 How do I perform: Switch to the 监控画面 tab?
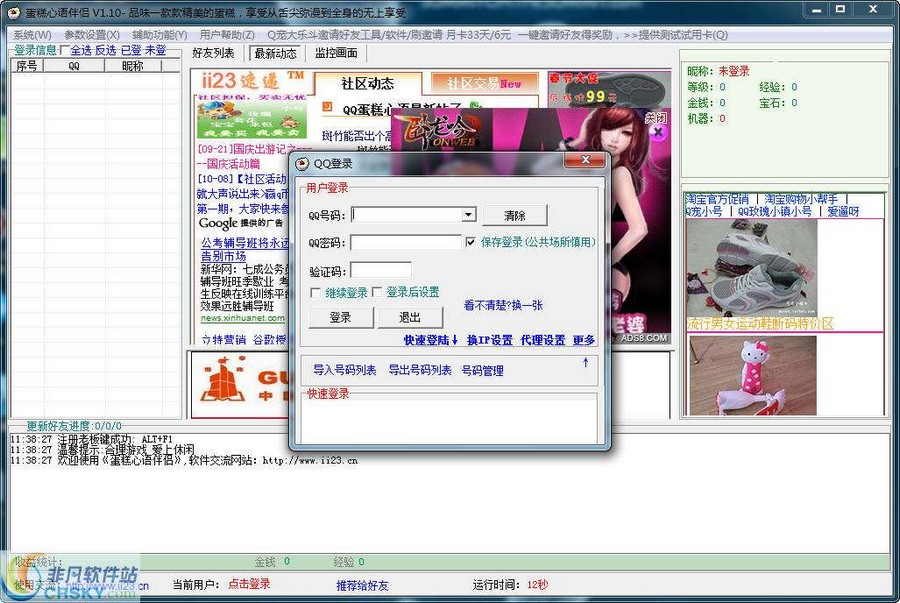tap(335, 53)
